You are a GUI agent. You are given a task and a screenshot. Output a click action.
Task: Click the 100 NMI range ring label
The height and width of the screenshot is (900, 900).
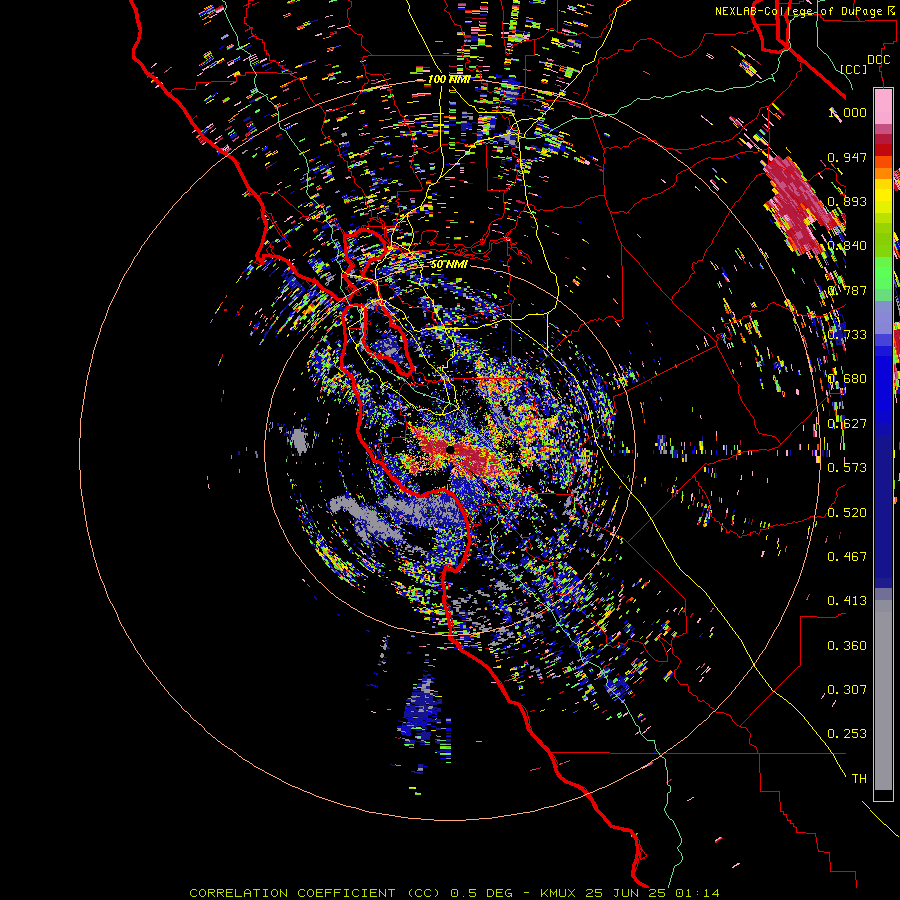(449, 79)
